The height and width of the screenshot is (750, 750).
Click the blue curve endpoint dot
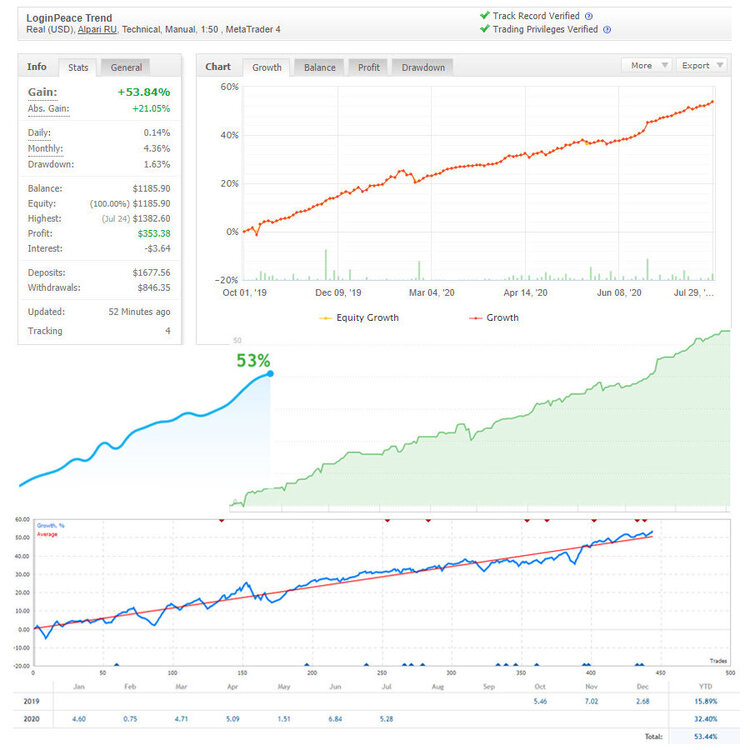point(270,374)
